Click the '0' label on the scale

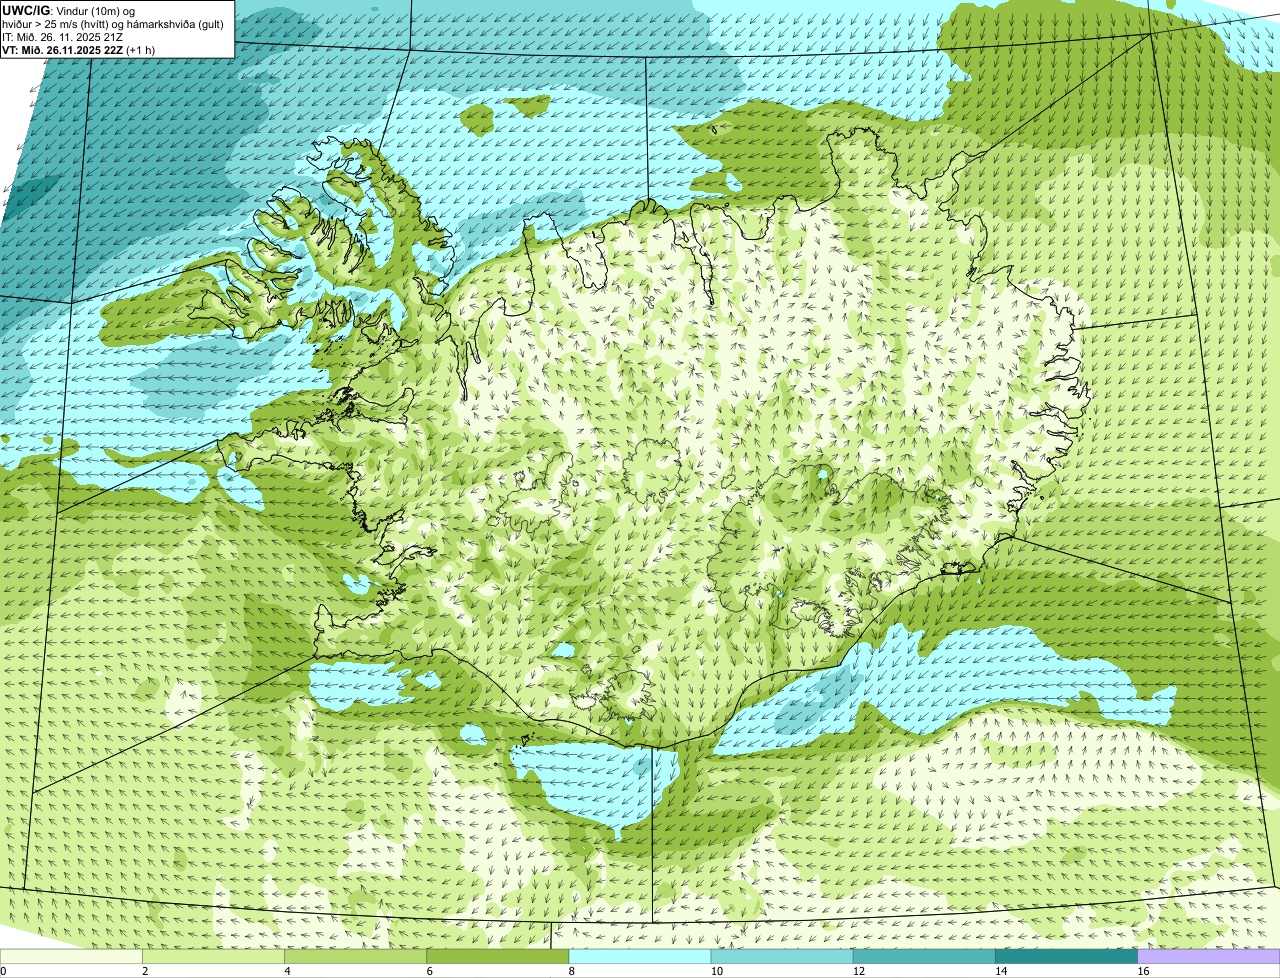click(x=3, y=971)
